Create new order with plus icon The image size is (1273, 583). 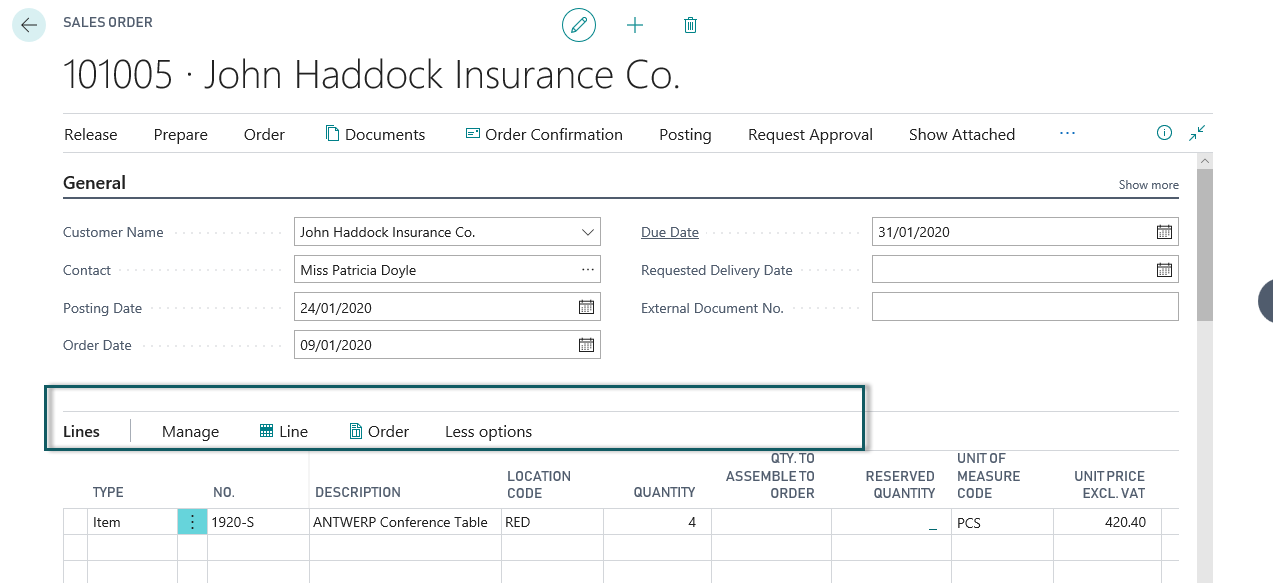(x=635, y=25)
